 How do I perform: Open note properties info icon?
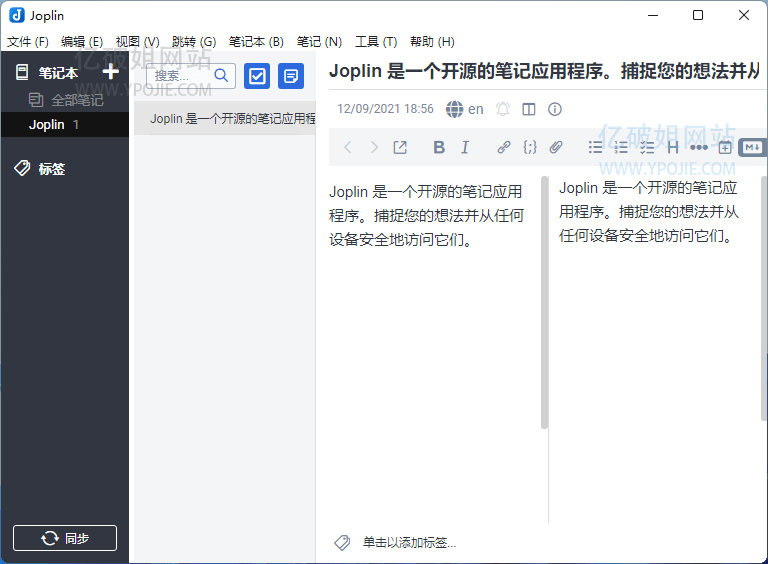[555, 109]
